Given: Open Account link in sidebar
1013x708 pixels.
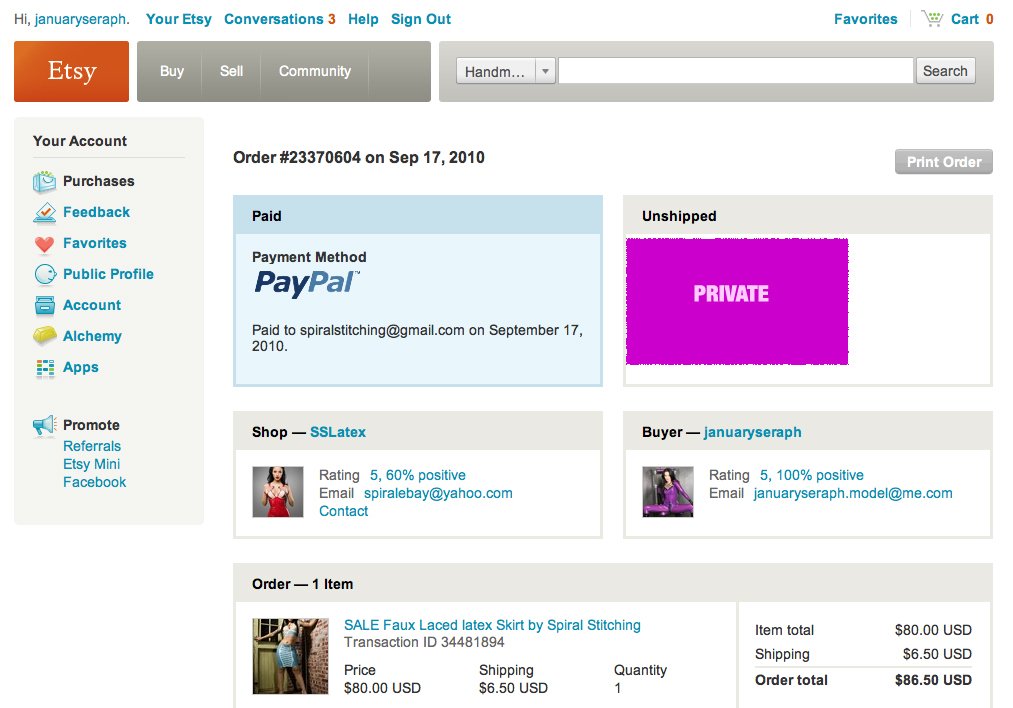Looking at the screenshot, I should coord(92,306).
